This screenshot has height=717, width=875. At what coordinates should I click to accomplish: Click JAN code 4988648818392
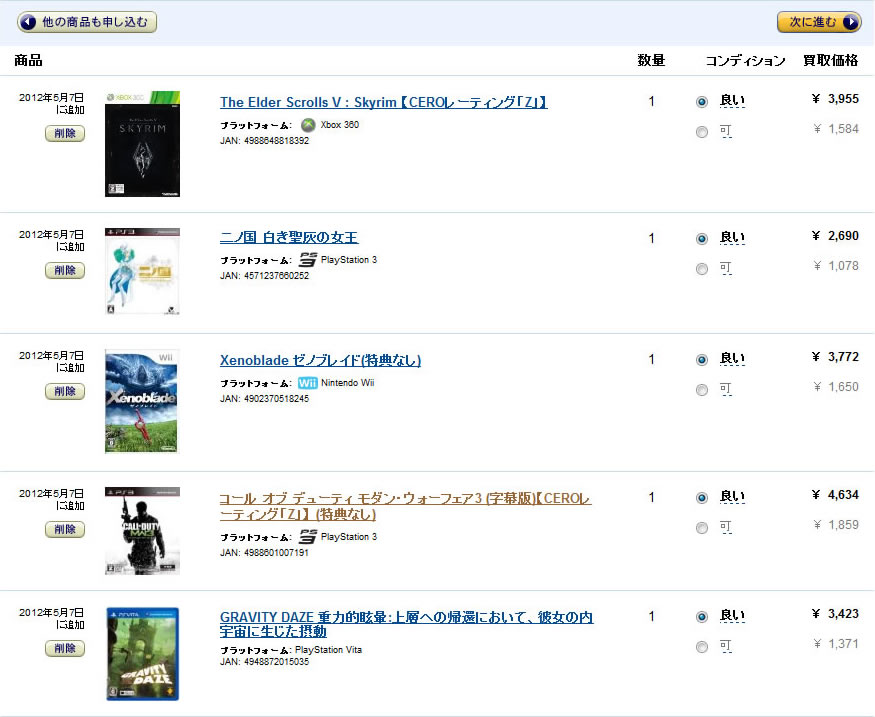click(x=276, y=141)
